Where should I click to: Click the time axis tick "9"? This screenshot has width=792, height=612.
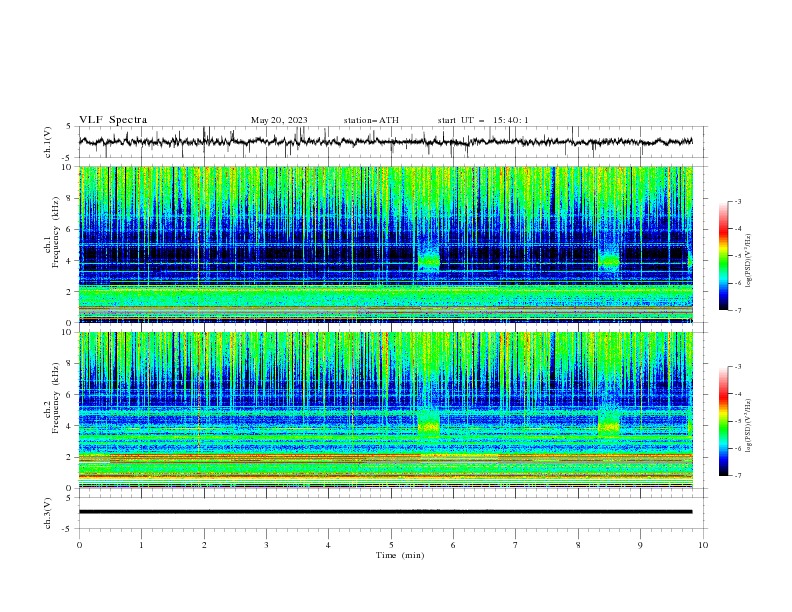(x=640, y=545)
